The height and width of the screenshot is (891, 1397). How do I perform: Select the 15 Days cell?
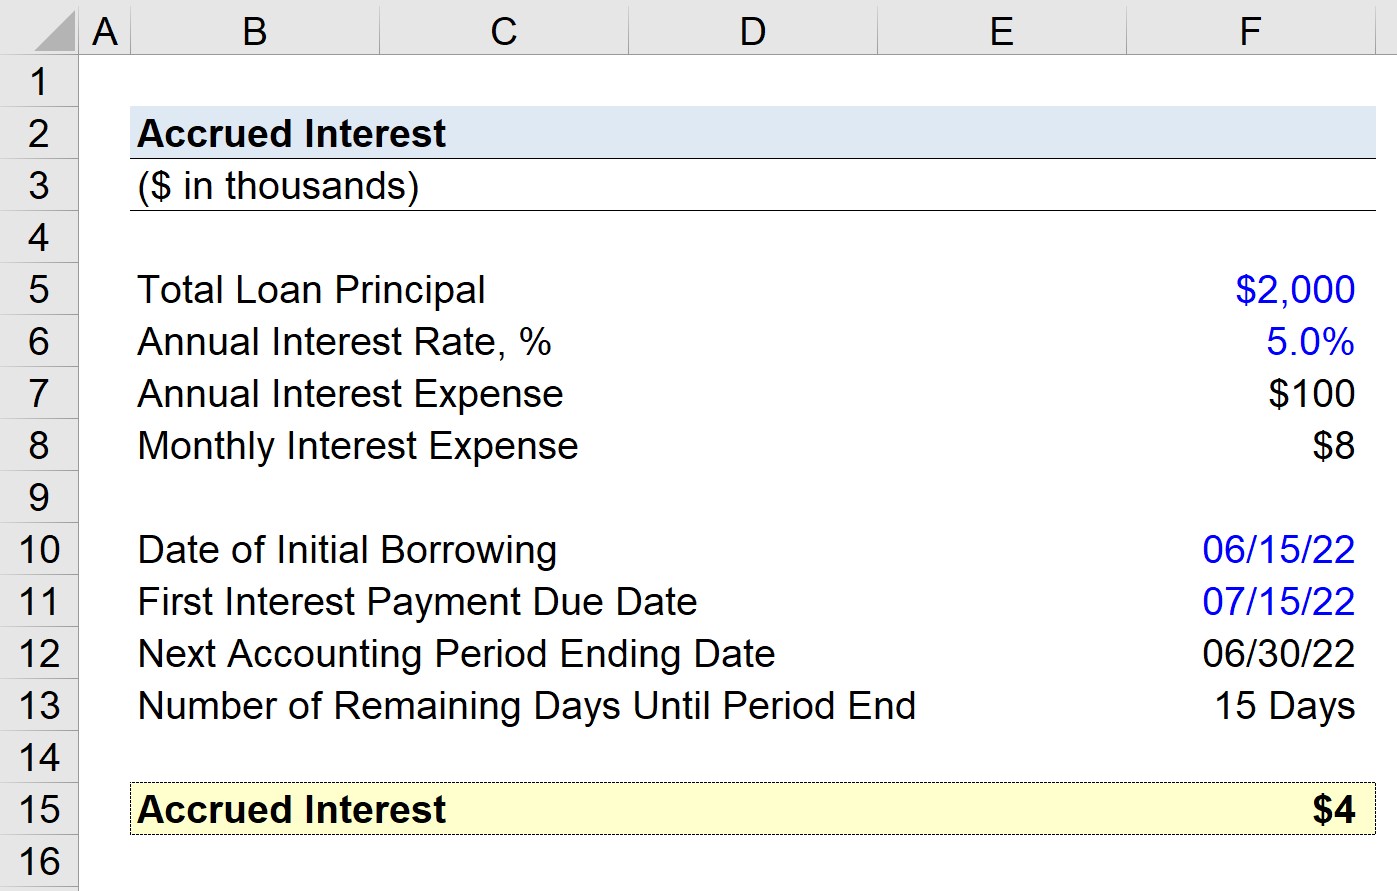tap(1284, 706)
